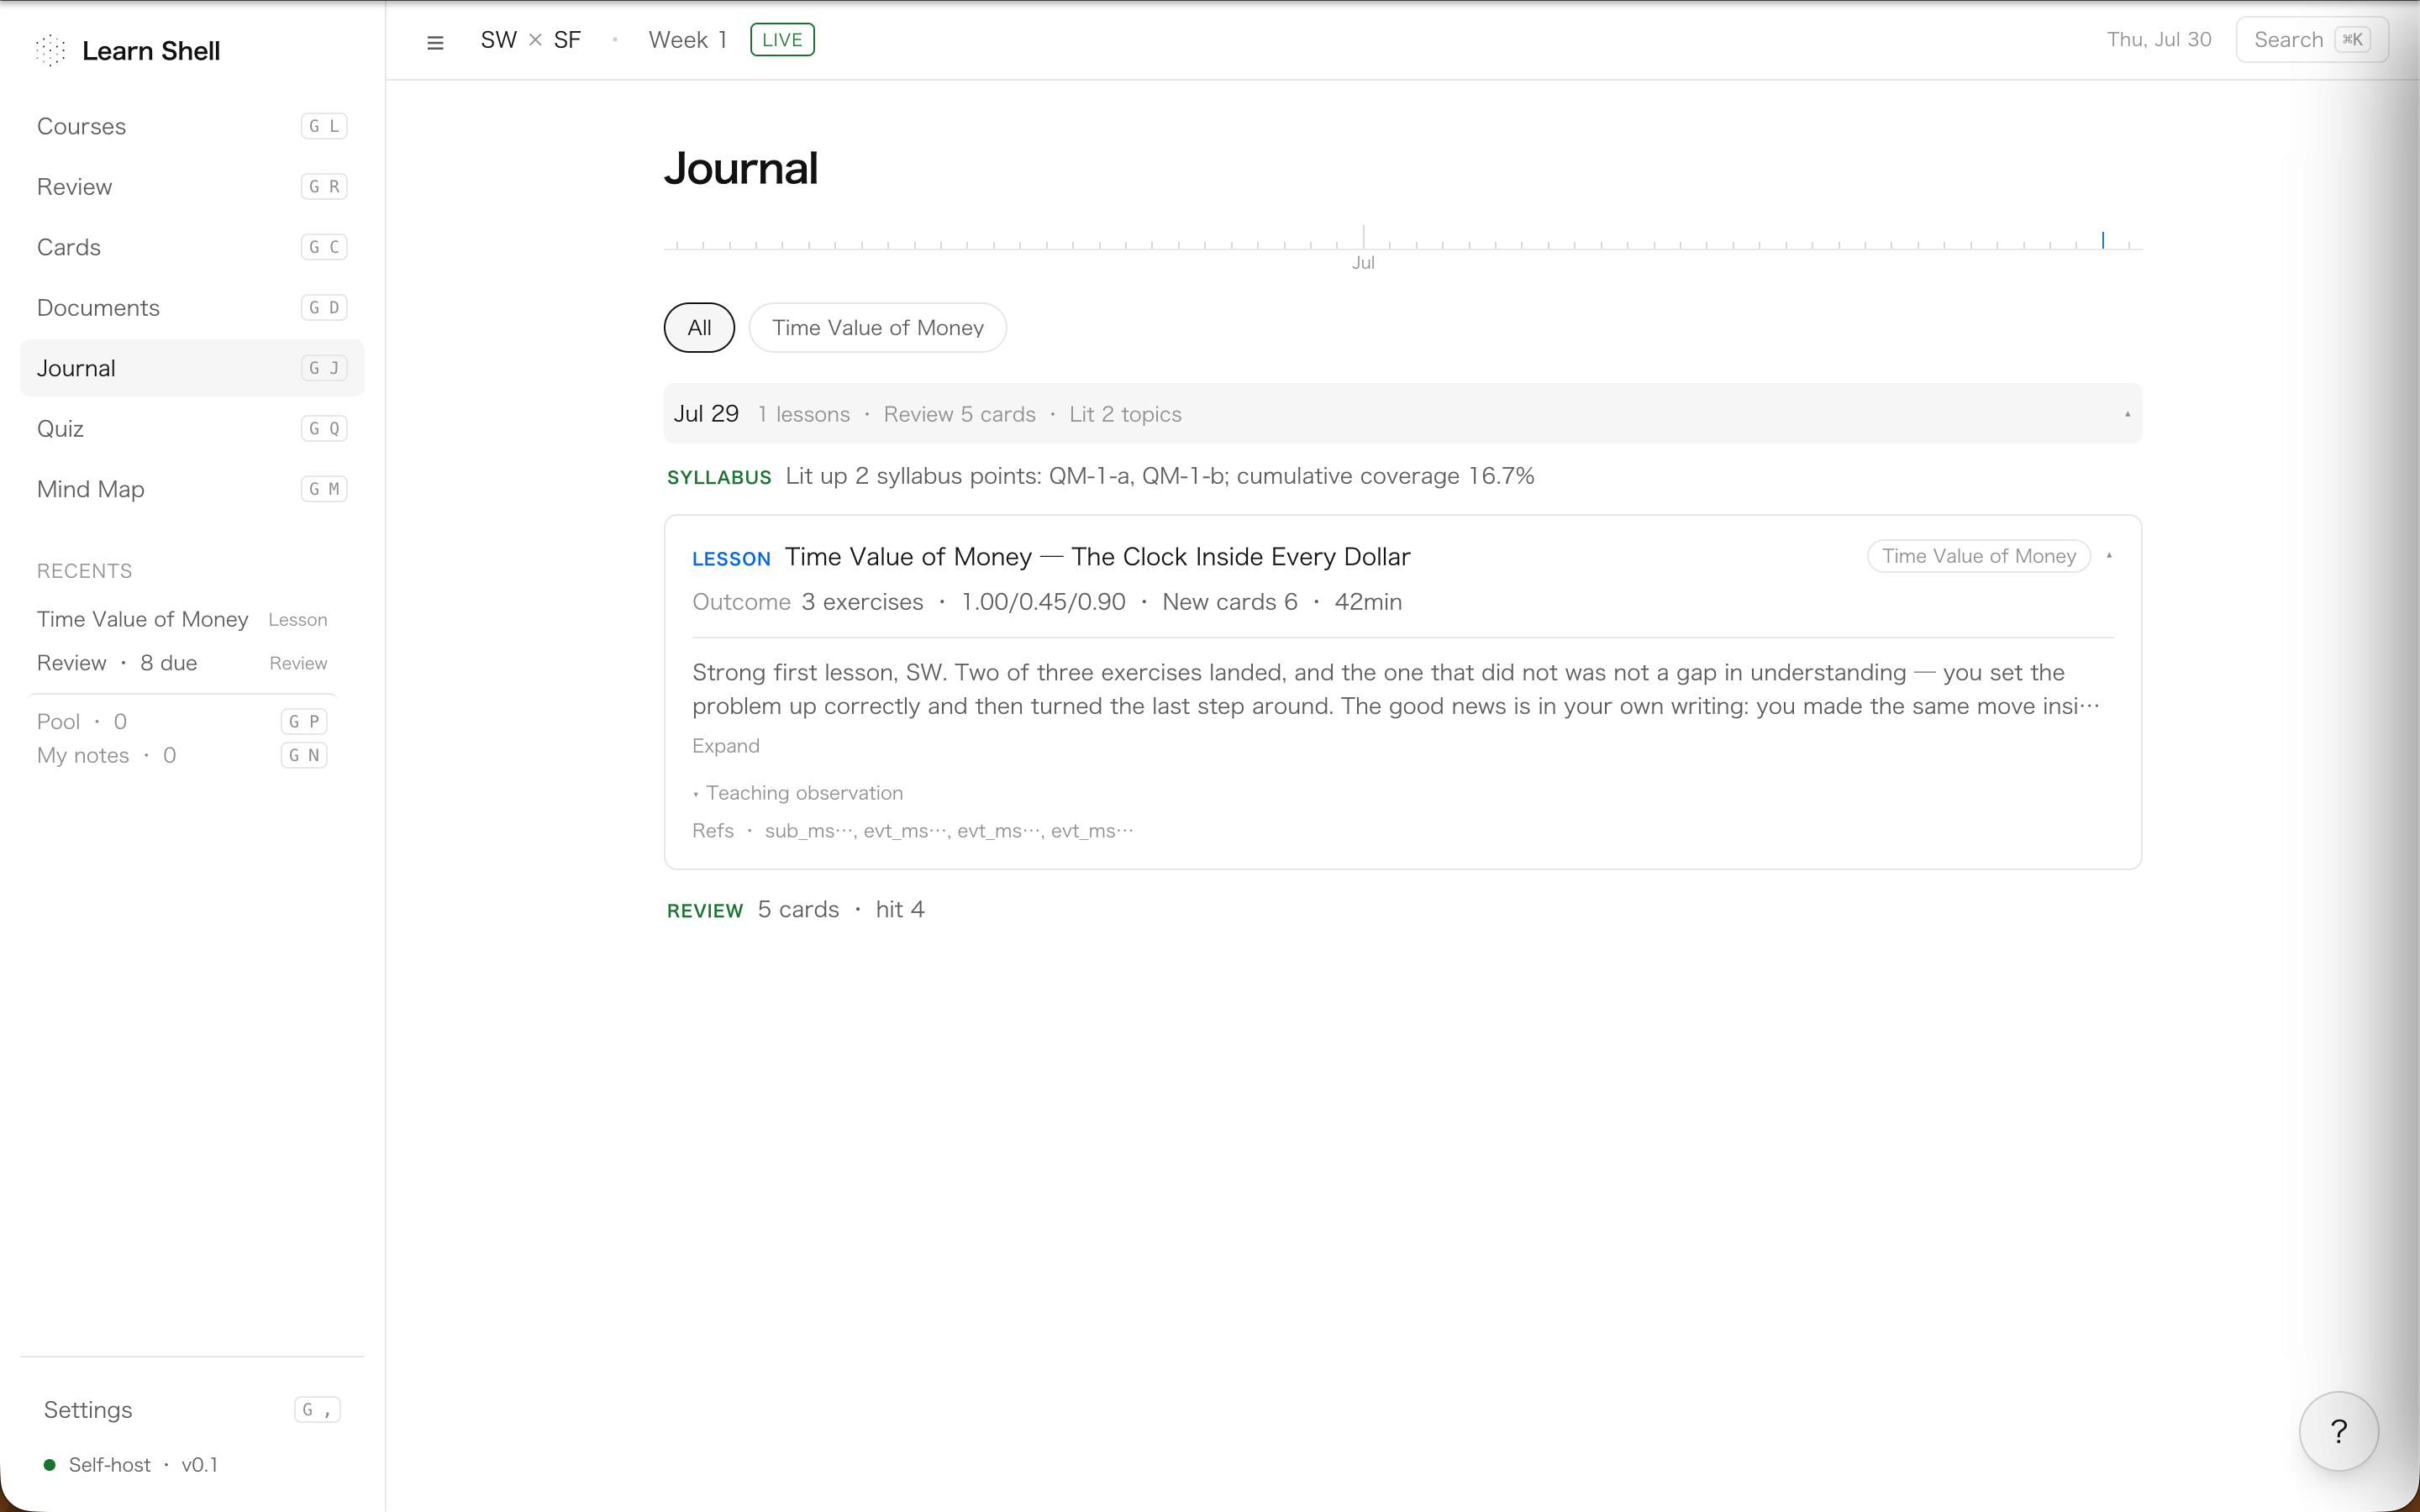Click the G L shortcut badge next to Courses
The width and height of the screenshot is (2420, 1512).
click(324, 126)
